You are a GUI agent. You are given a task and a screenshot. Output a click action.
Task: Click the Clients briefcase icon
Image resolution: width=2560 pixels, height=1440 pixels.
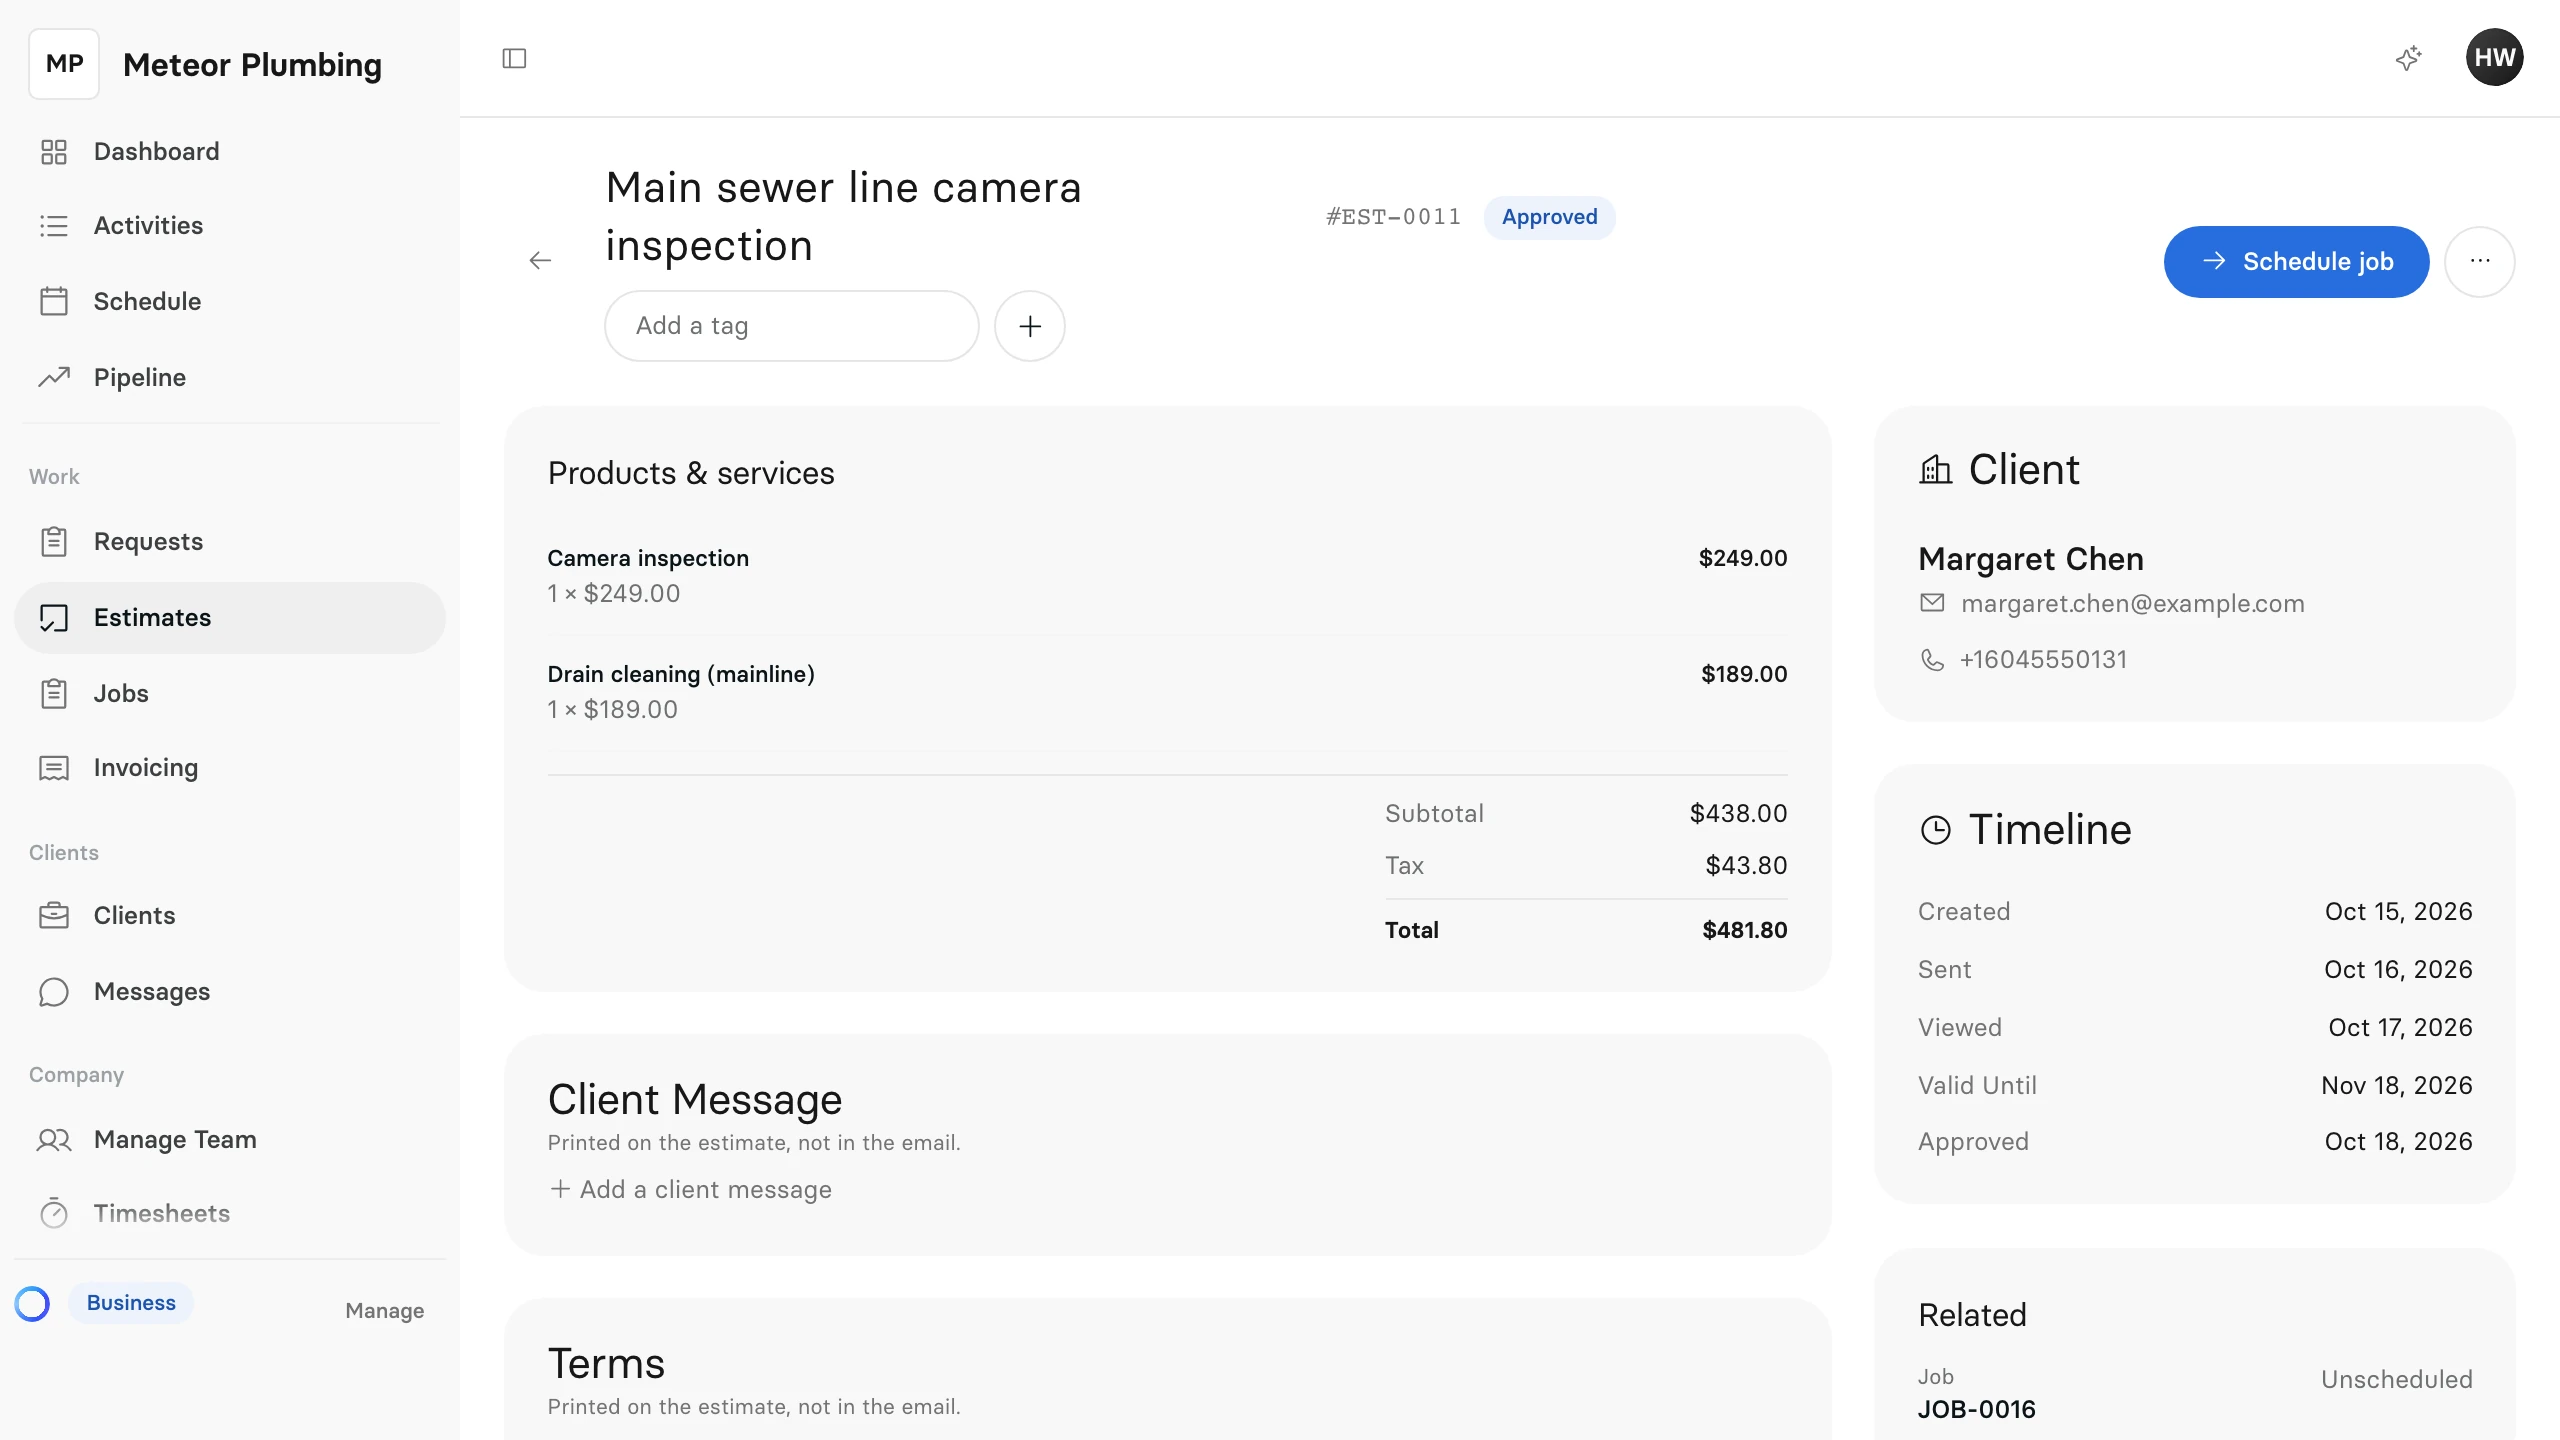[54, 915]
